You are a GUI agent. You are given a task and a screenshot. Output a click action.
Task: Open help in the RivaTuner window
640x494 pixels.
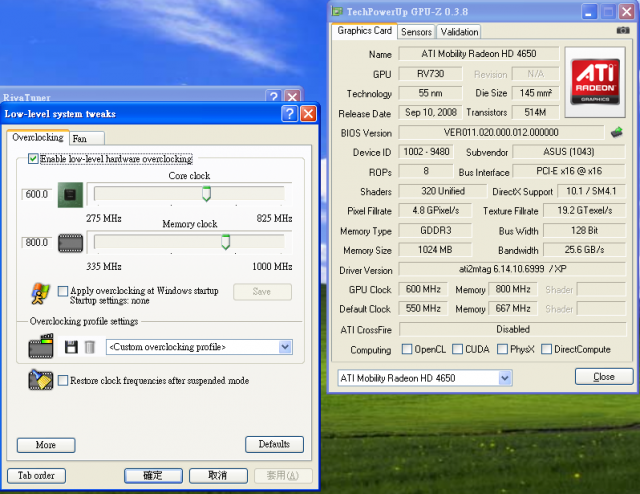click(273, 96)
